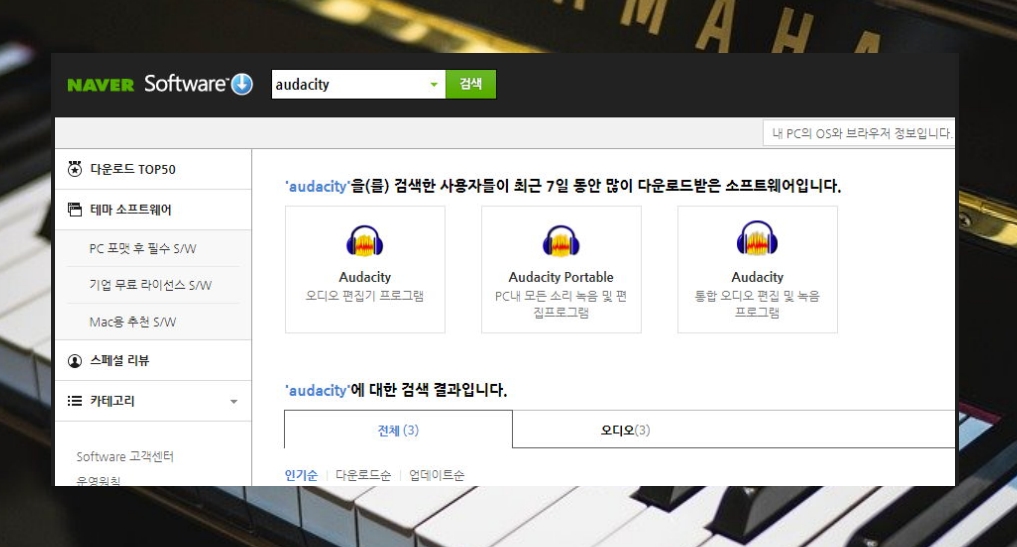Expand the search box dropdown arrow
The height and width of the screenshot is (547, 1017).
434,84
